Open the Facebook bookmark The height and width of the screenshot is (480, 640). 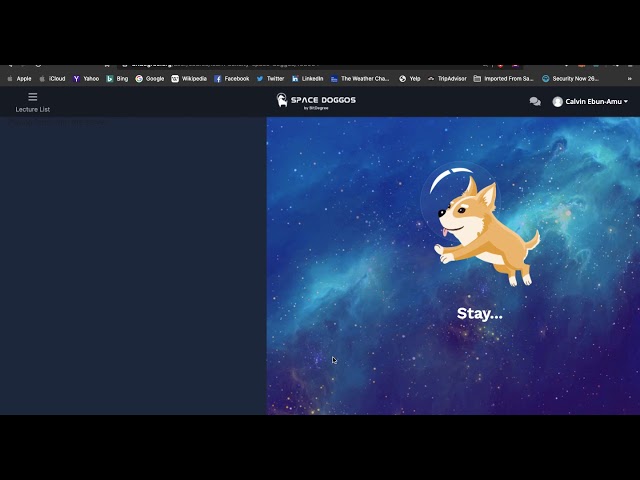[x=231, y=79]
